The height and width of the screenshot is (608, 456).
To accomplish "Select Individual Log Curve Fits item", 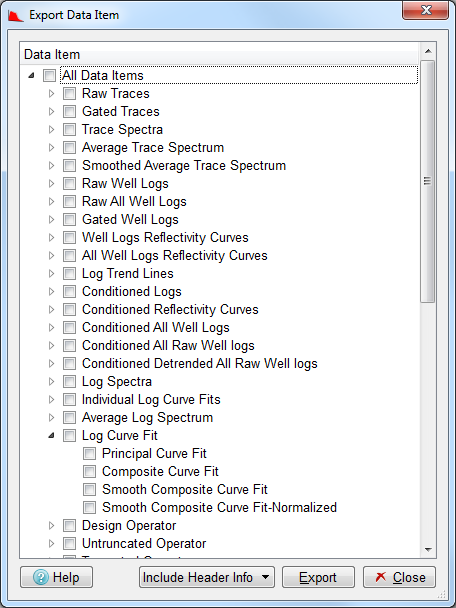I will tap(151, 399).
